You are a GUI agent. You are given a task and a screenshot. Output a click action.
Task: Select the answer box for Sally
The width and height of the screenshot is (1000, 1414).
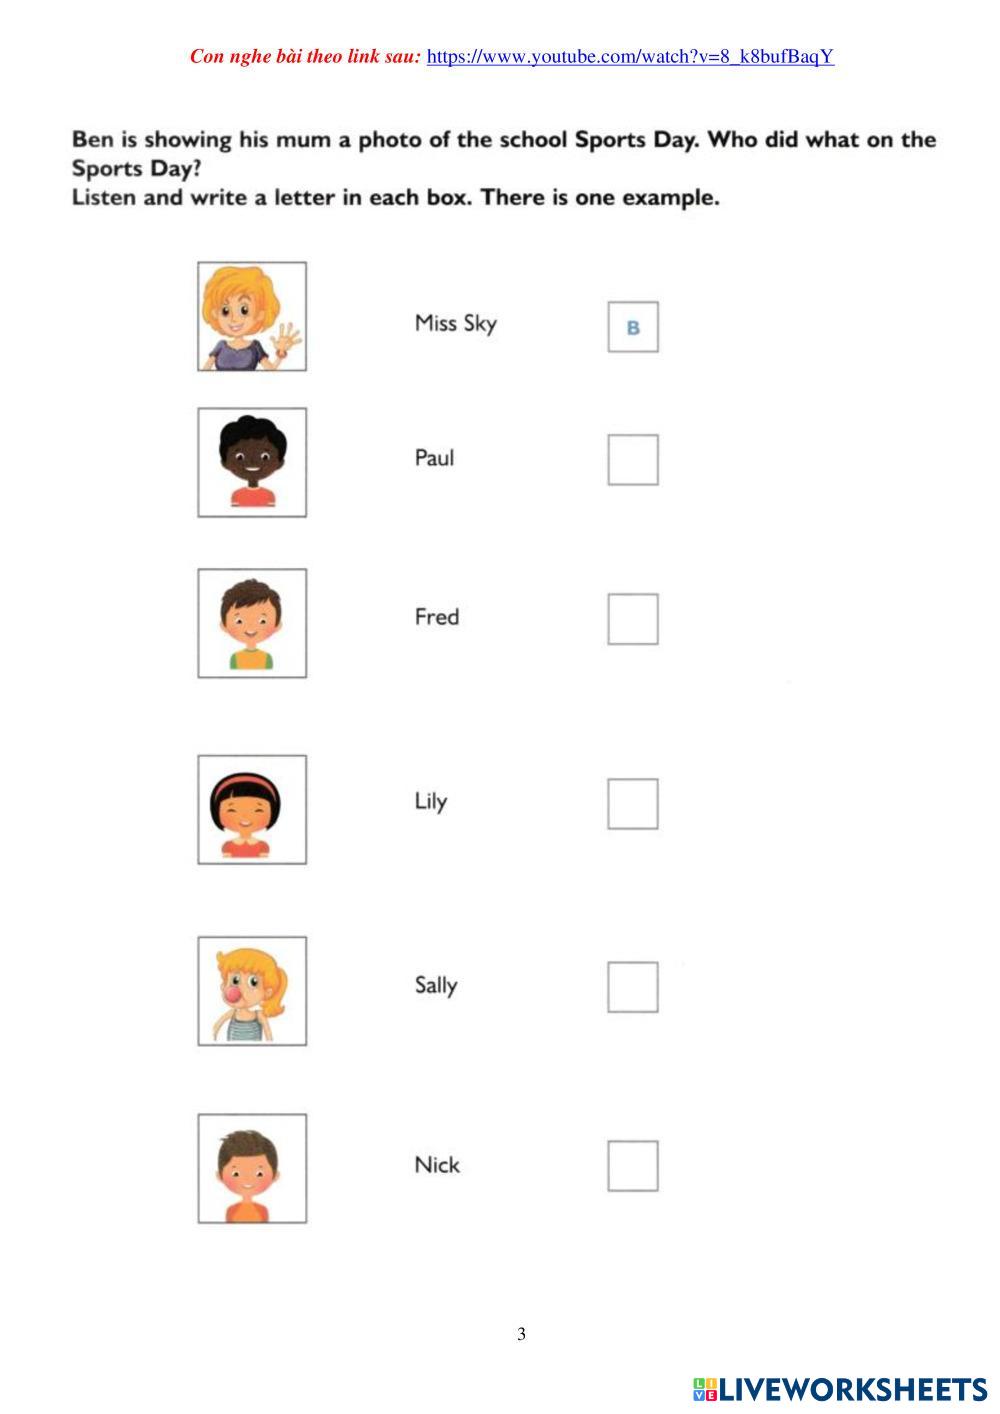coord(633,987)
